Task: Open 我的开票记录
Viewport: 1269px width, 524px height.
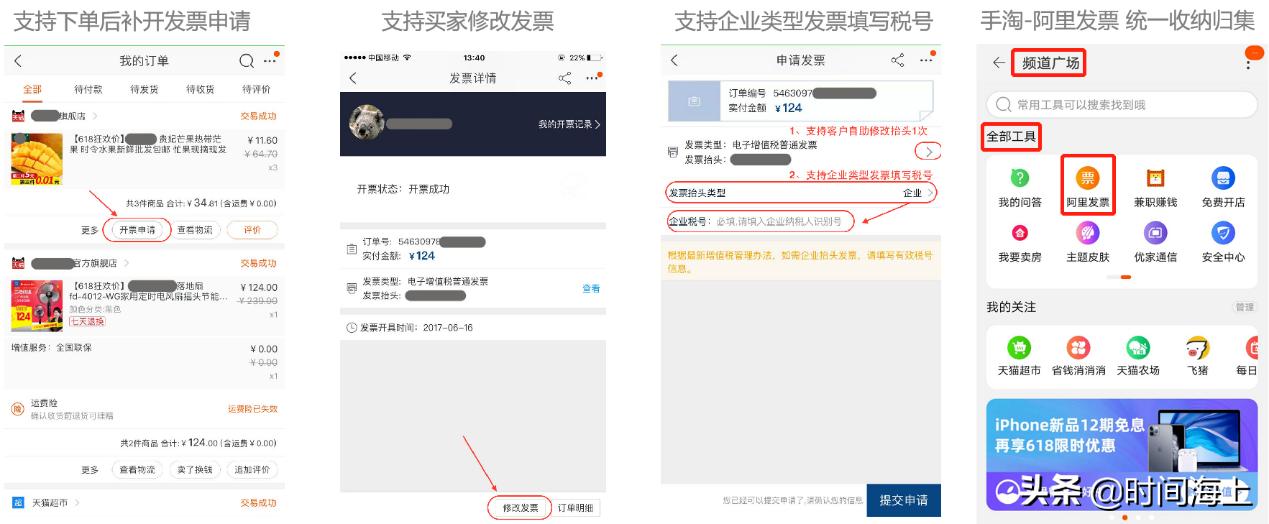Action: pos(570,124)
